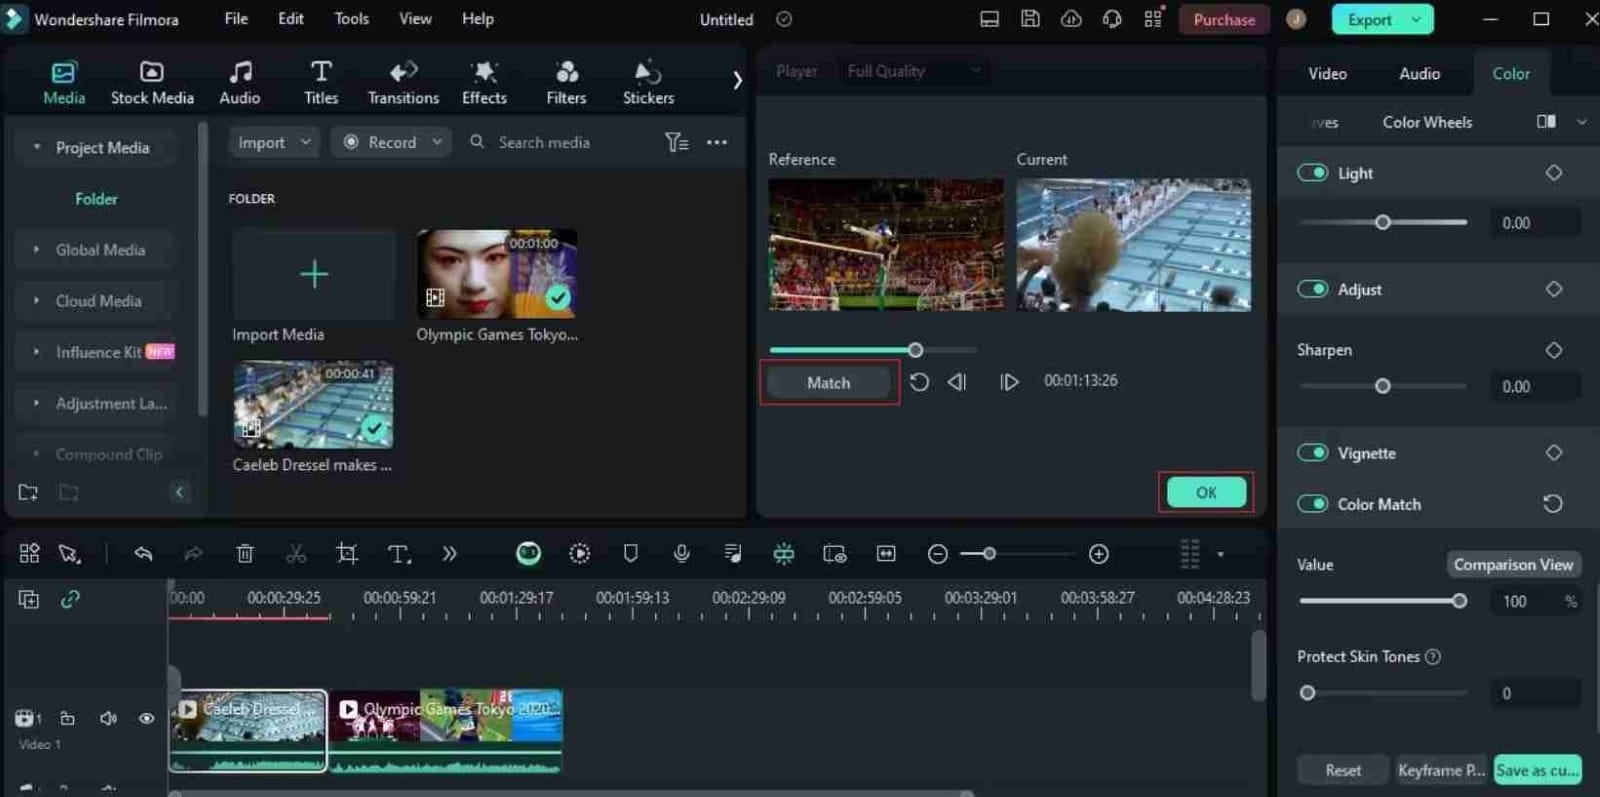The width and height of the screenshot is (1600, 797).
Task: Open the Stickers panel
Action: click(x=648, y=82)
